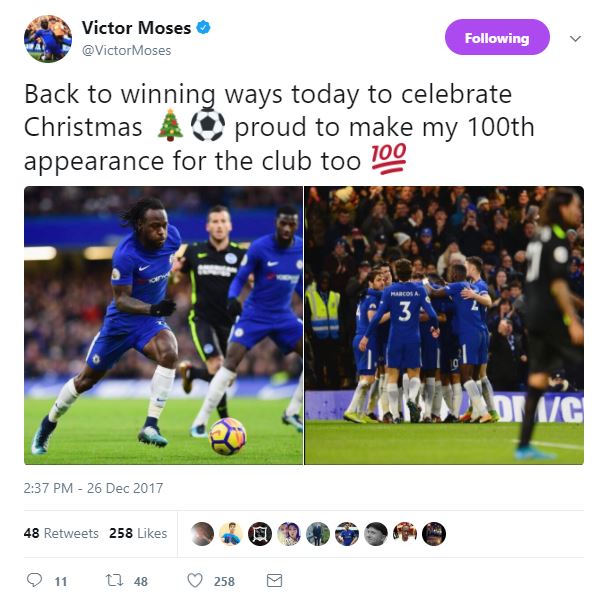Send tweet via the envelope message icon

click(274, 580)
